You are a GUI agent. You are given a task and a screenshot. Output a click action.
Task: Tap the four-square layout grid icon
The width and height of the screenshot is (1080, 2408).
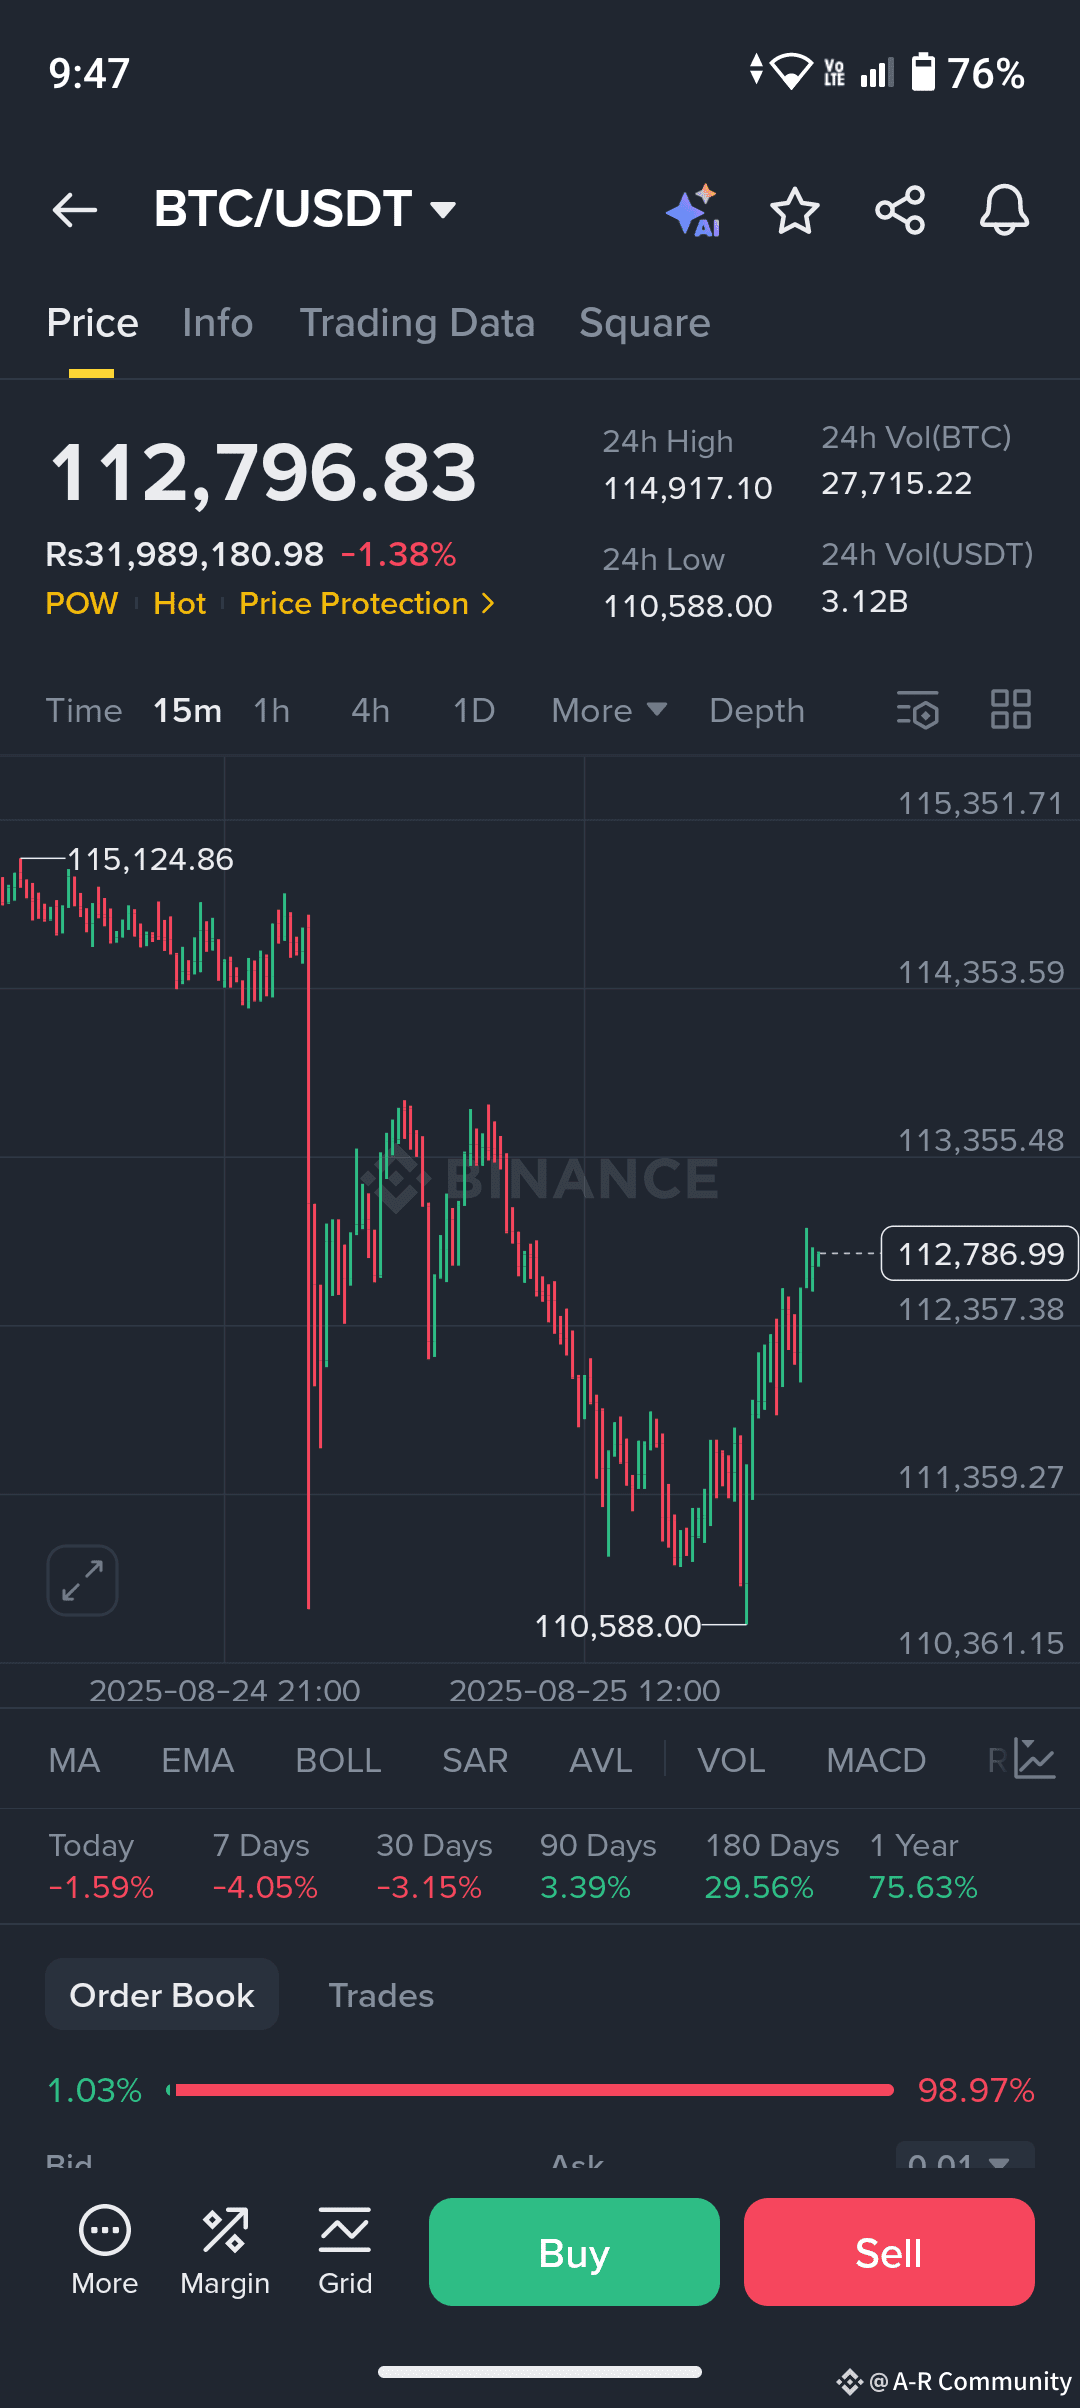(1010, 710)
